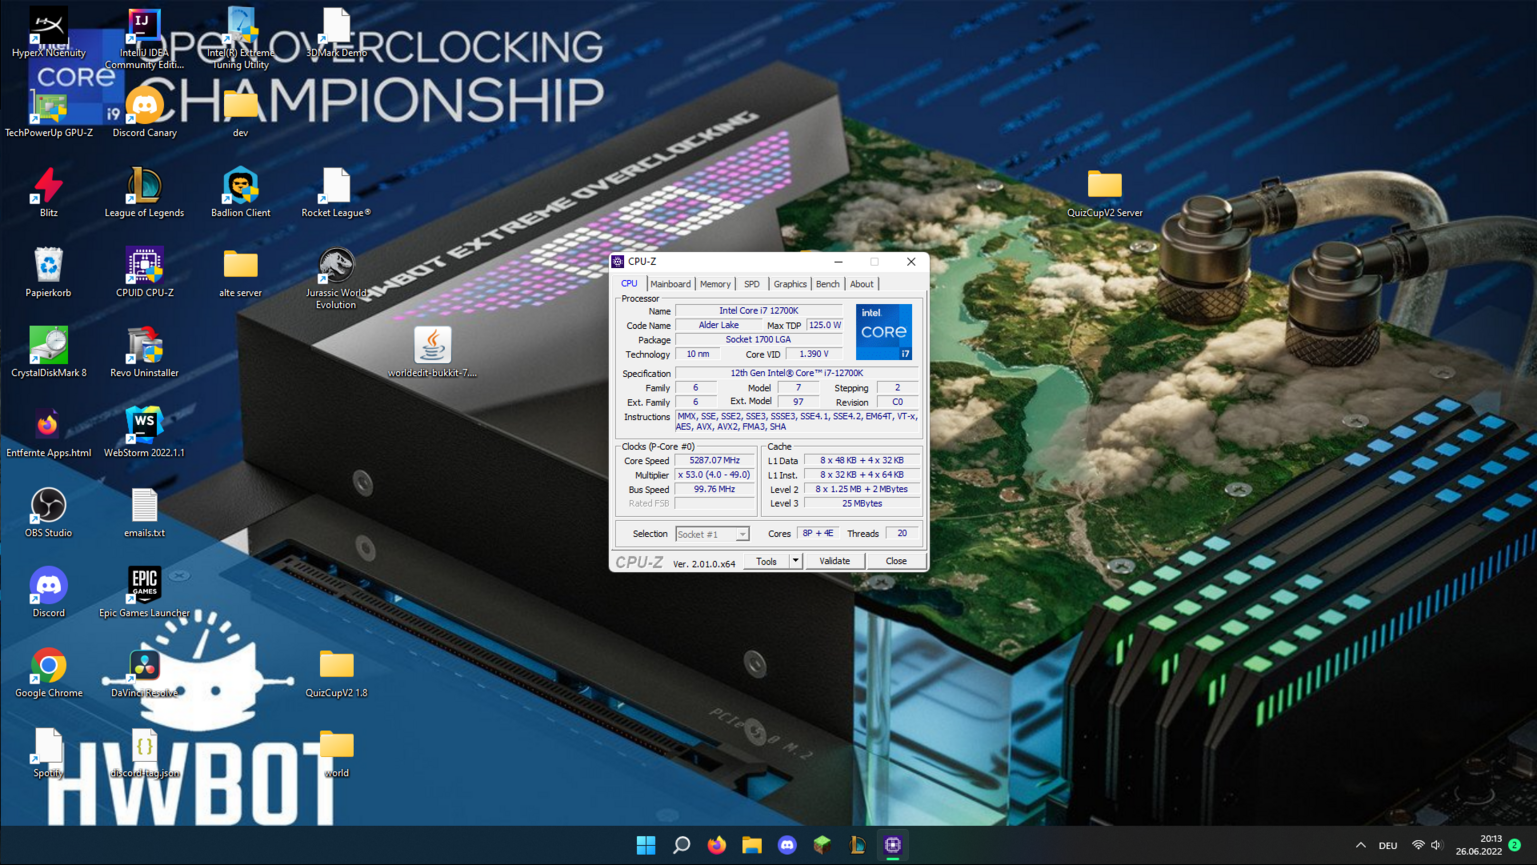Open the Blitz desktop shortcut
The height and width of the screenshot is (865, 1537).
(x=48, y=193)
